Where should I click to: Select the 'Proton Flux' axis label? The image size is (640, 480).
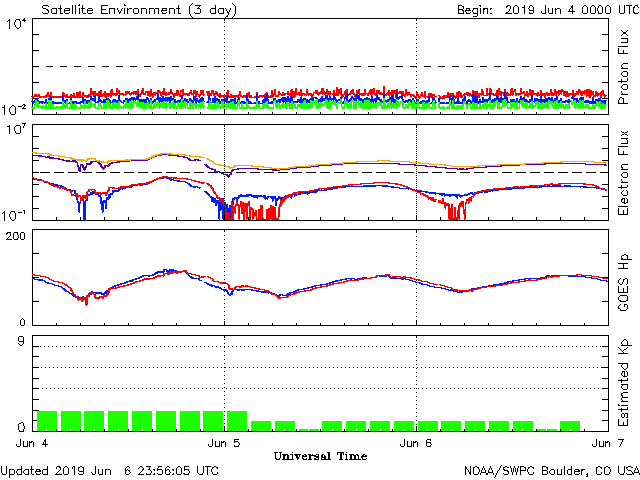pos(623,67)
